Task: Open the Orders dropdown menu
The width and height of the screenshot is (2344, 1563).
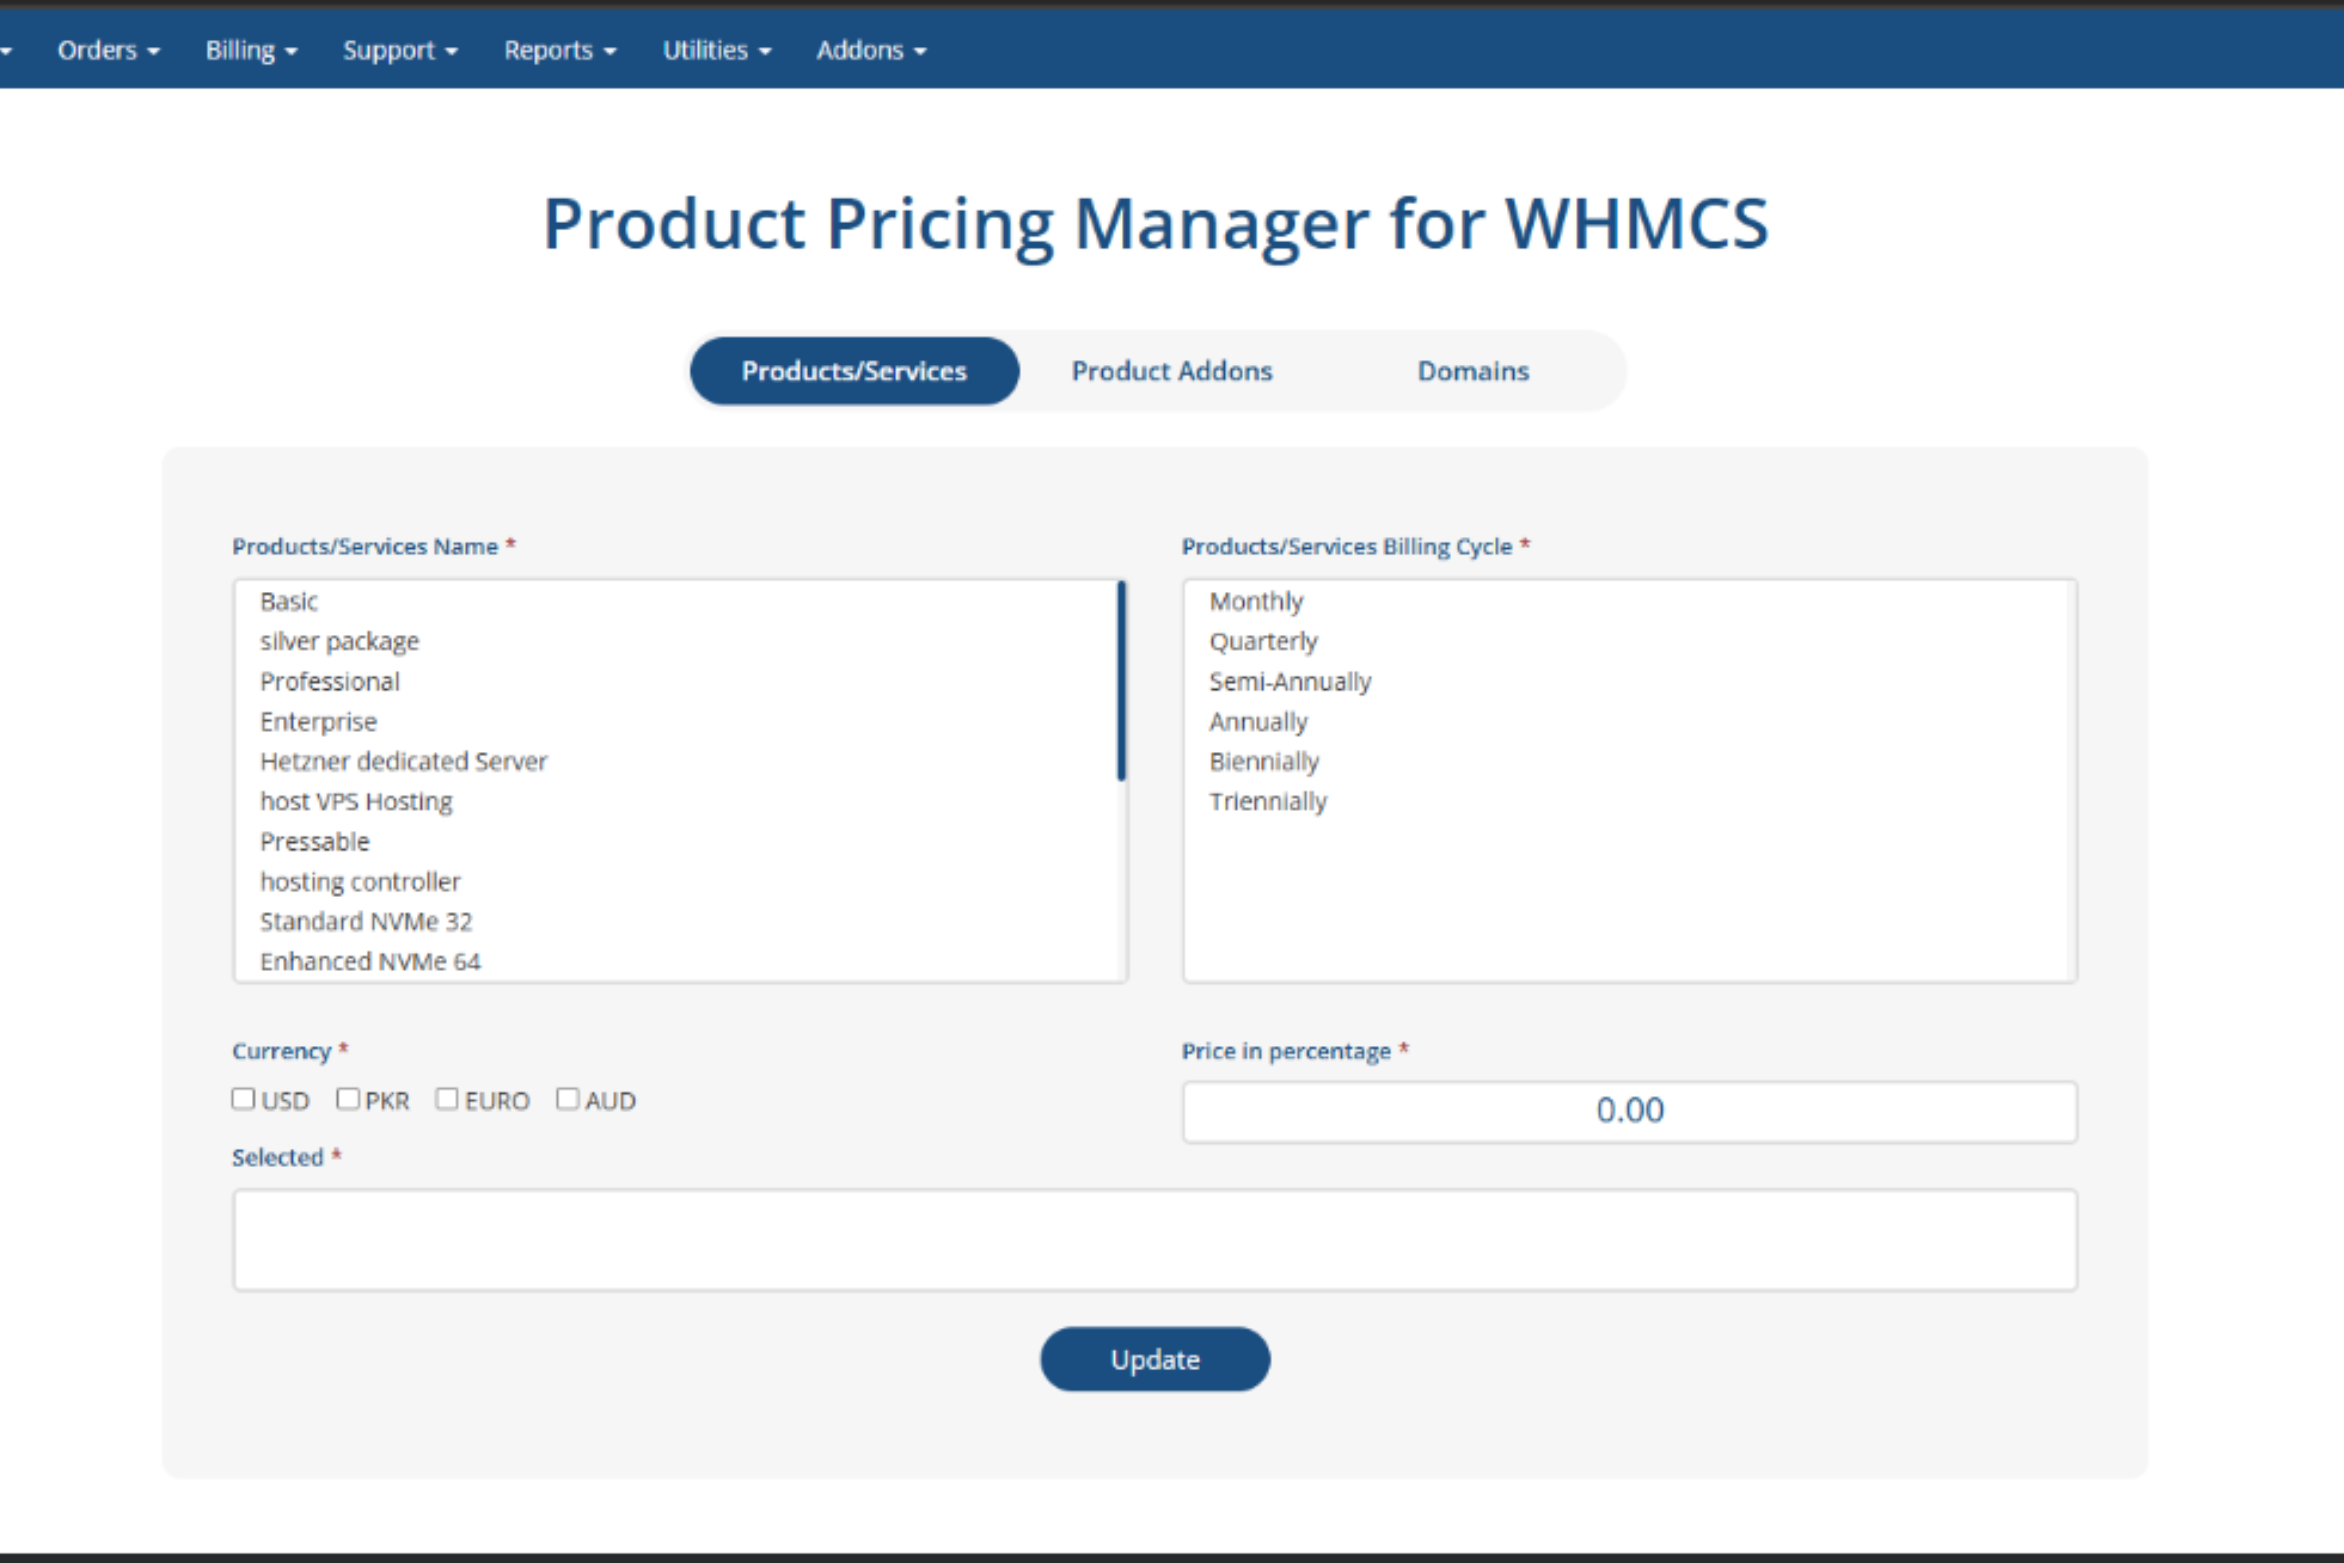Action: pyautogui.click(x=108, y=50)
